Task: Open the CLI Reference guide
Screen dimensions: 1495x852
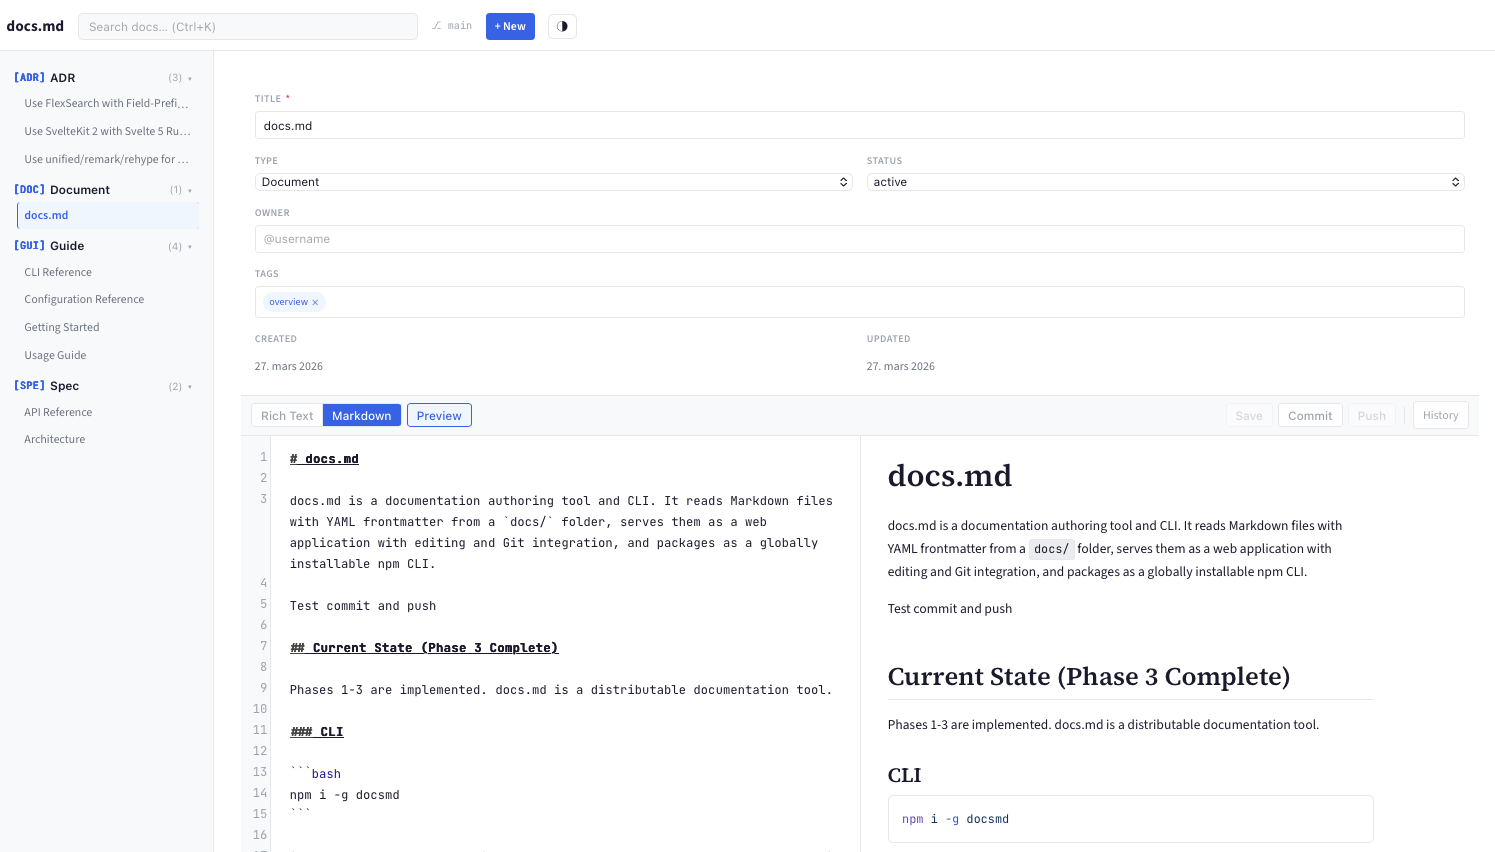Action: 58,271
